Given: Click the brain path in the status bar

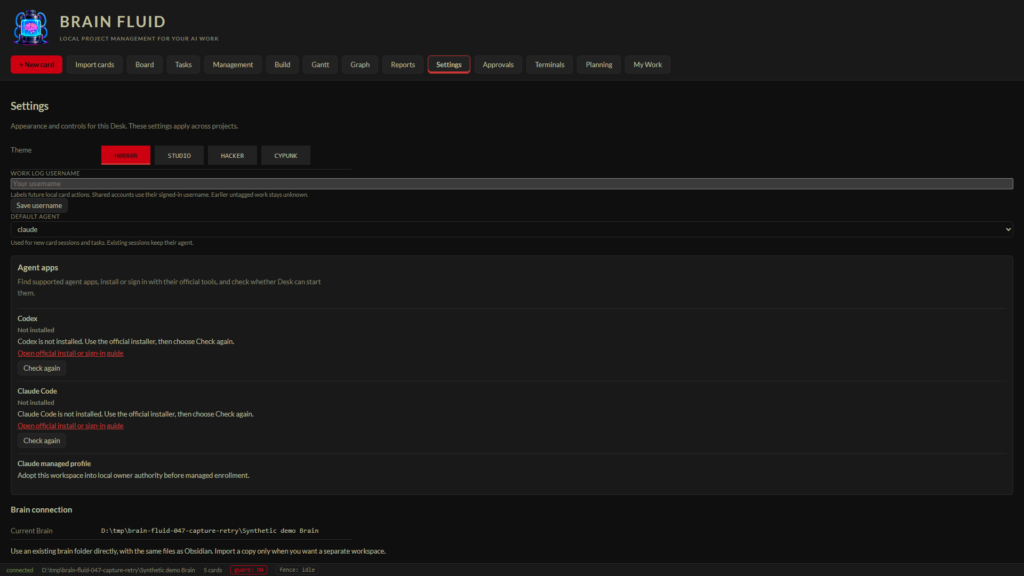Looking at the screenshot, I should coord(118,570).
